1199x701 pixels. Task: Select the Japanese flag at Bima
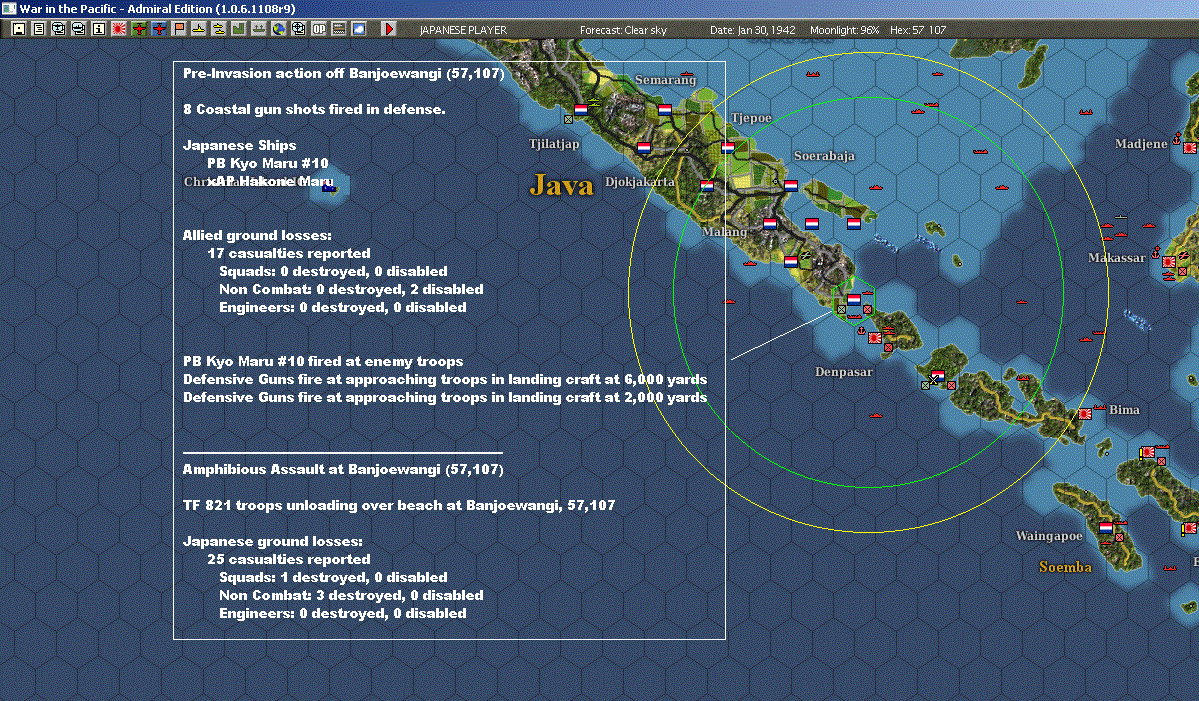(1085, 414)
